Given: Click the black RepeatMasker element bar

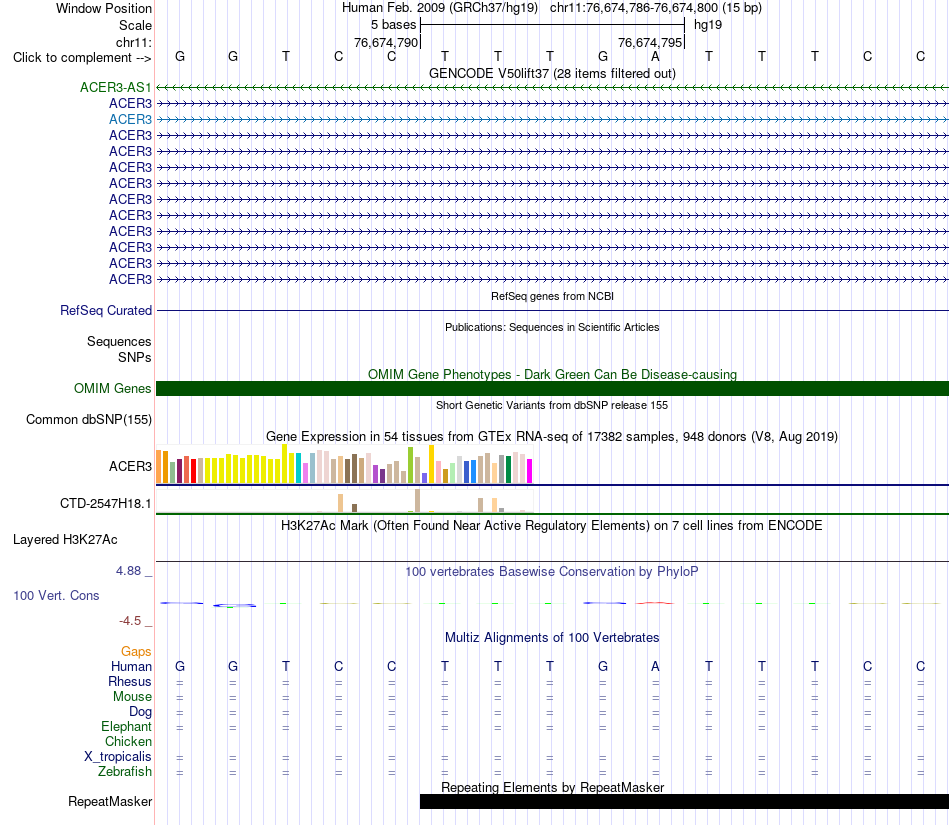Looking at the screenshot, I should pyautogui.click(x=684, y=801).
